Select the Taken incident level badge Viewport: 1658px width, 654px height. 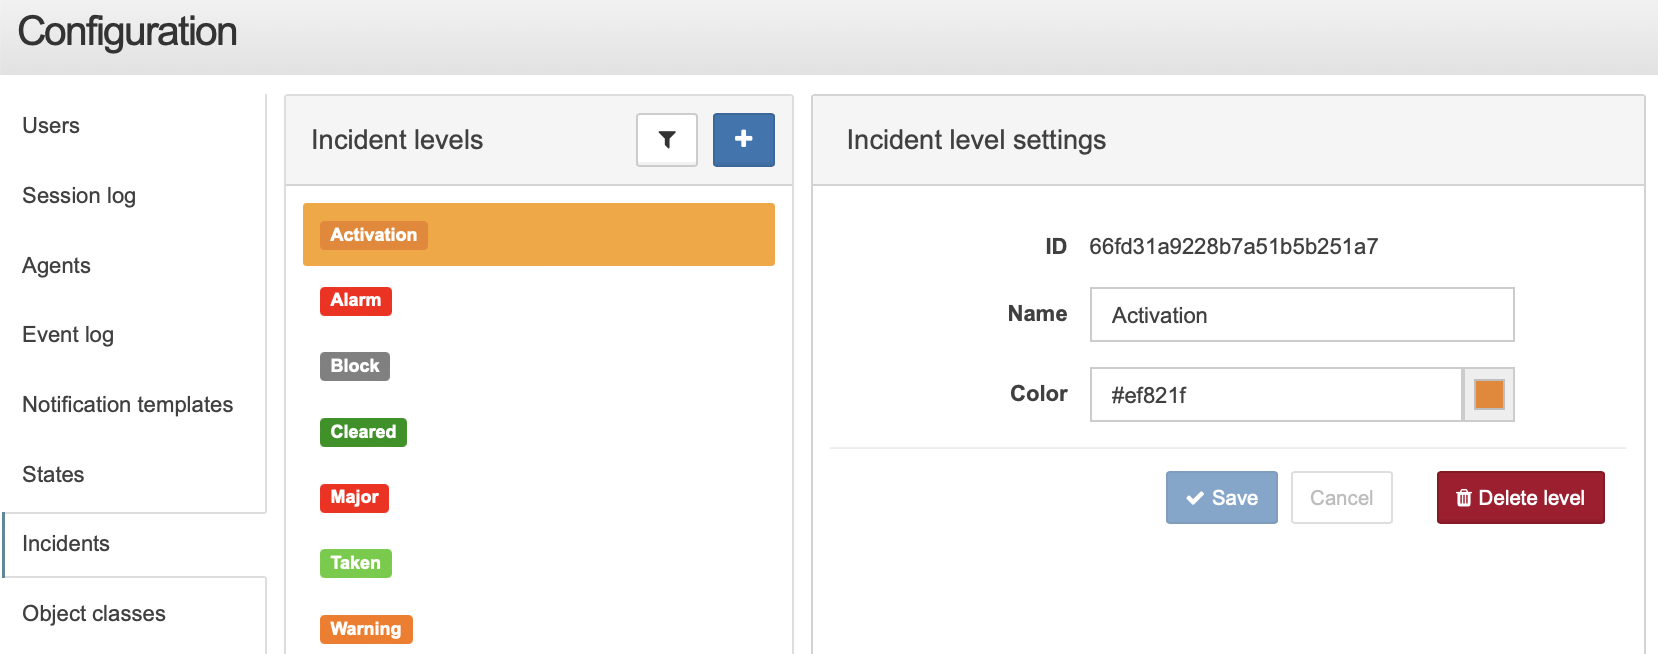[356, 563]
